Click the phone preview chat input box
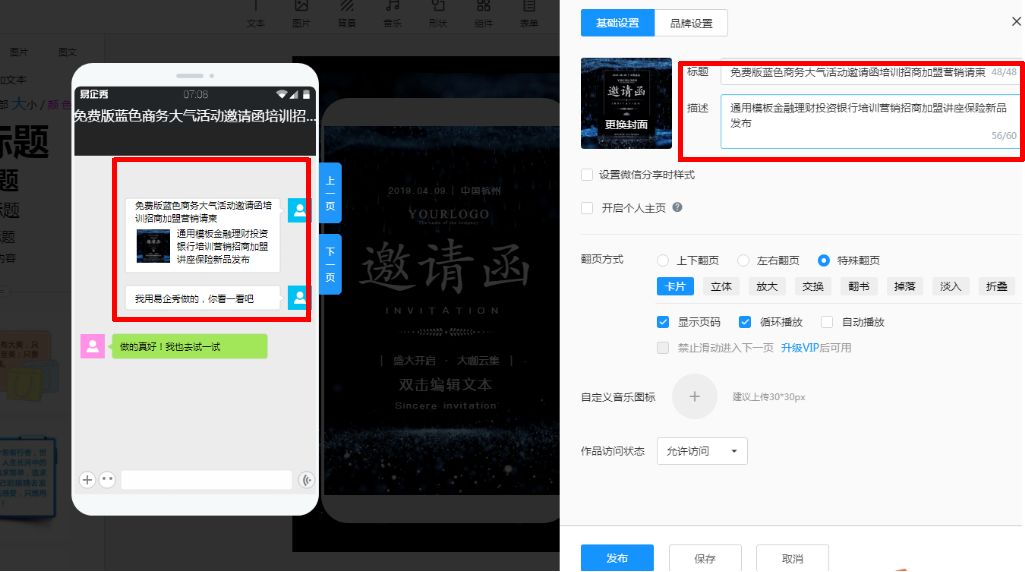 point(207,480)
